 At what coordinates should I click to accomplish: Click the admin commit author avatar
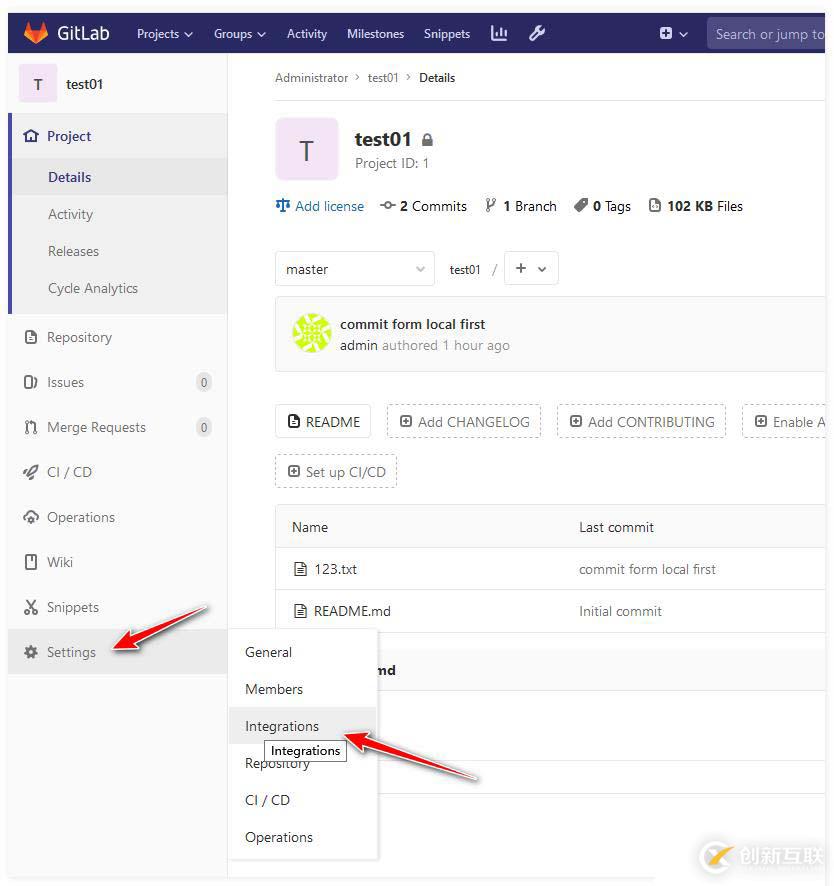tap(311, 333)
